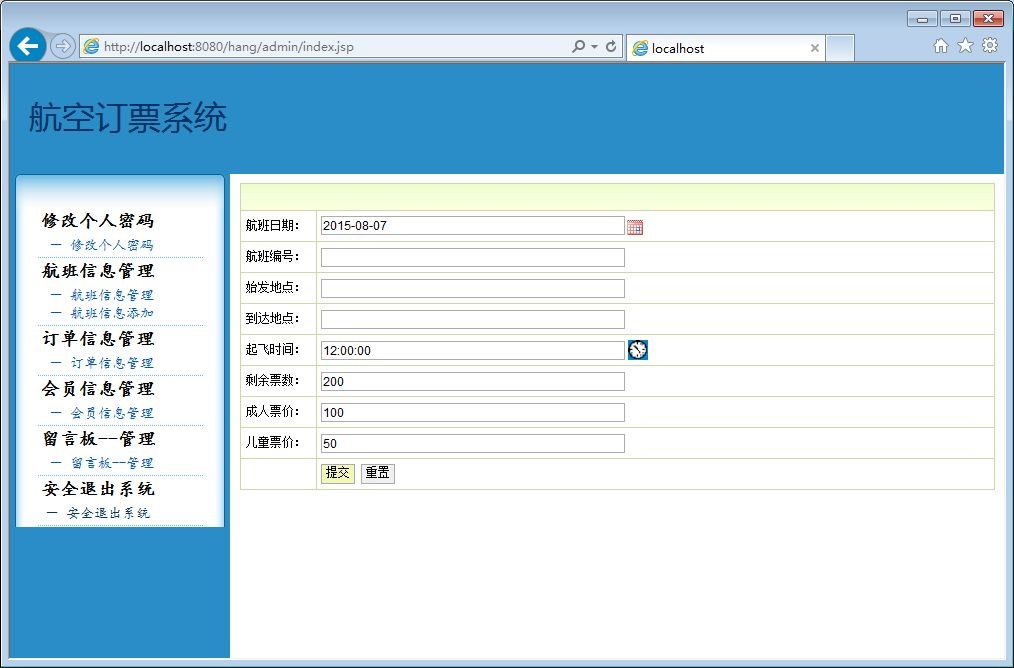The height and width of the screenshot is (668, 1014).
Task: Click the 到达地点 input field
Action: coord(473,319)
